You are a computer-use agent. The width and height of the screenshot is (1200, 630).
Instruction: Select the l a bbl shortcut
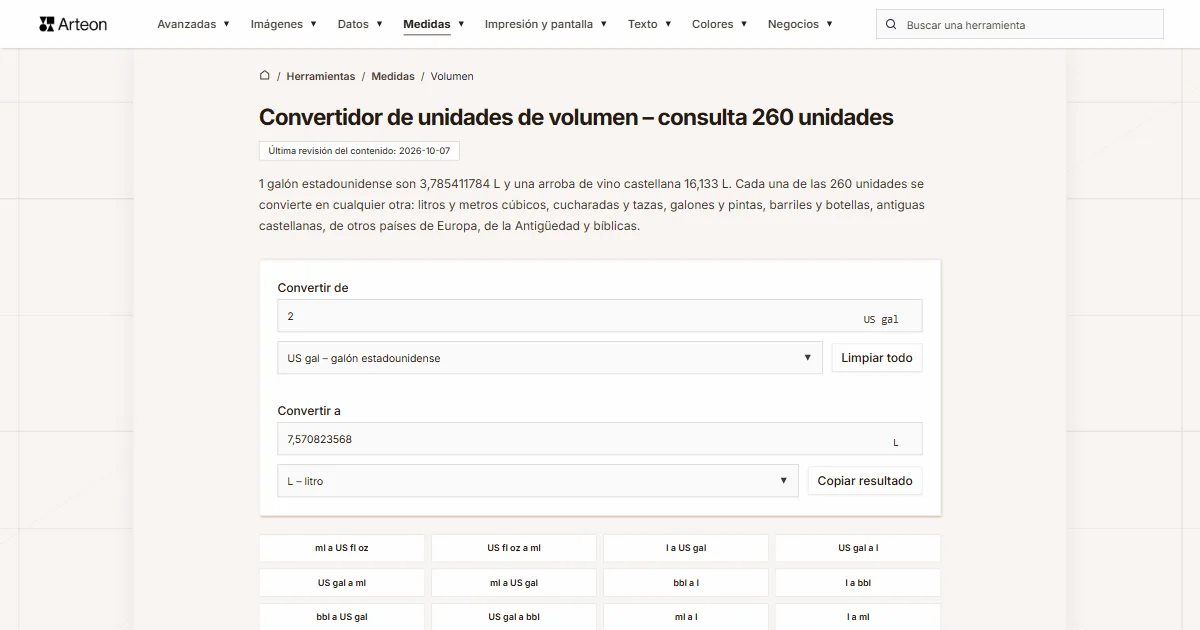point(858,583)
